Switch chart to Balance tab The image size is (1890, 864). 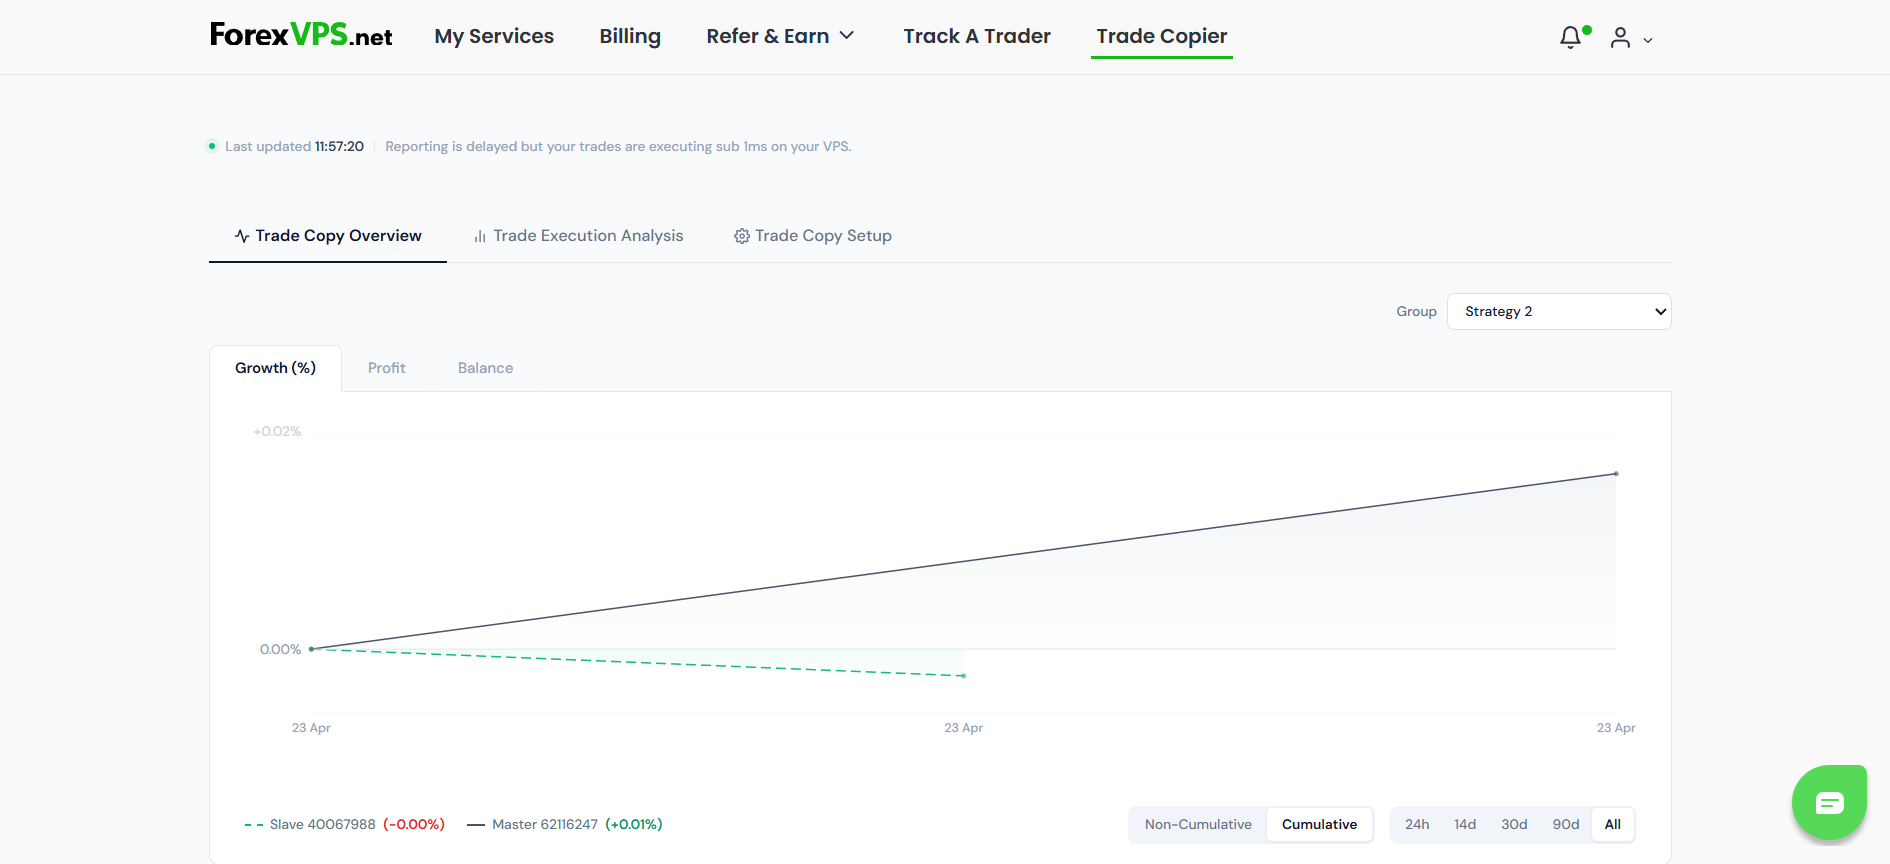click(x=486, y=368)
